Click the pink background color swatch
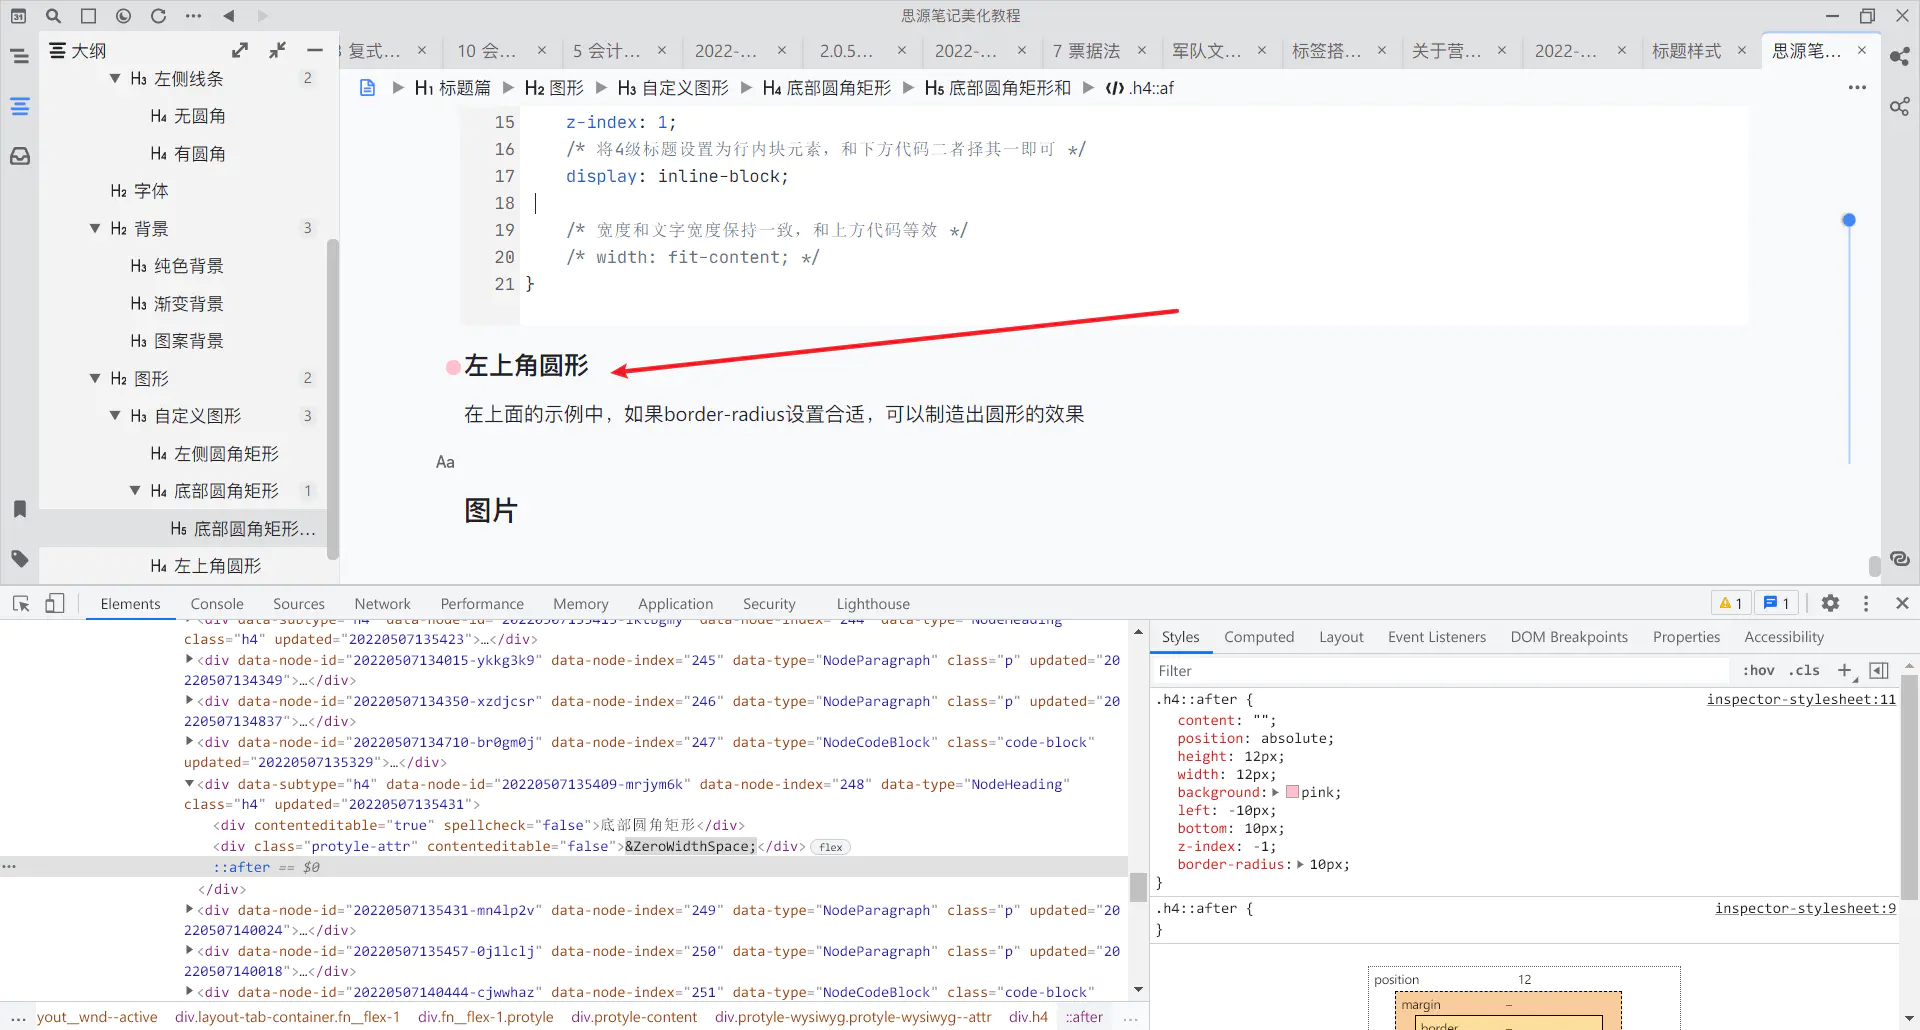1920x1030 pixels. point(1292,792)
